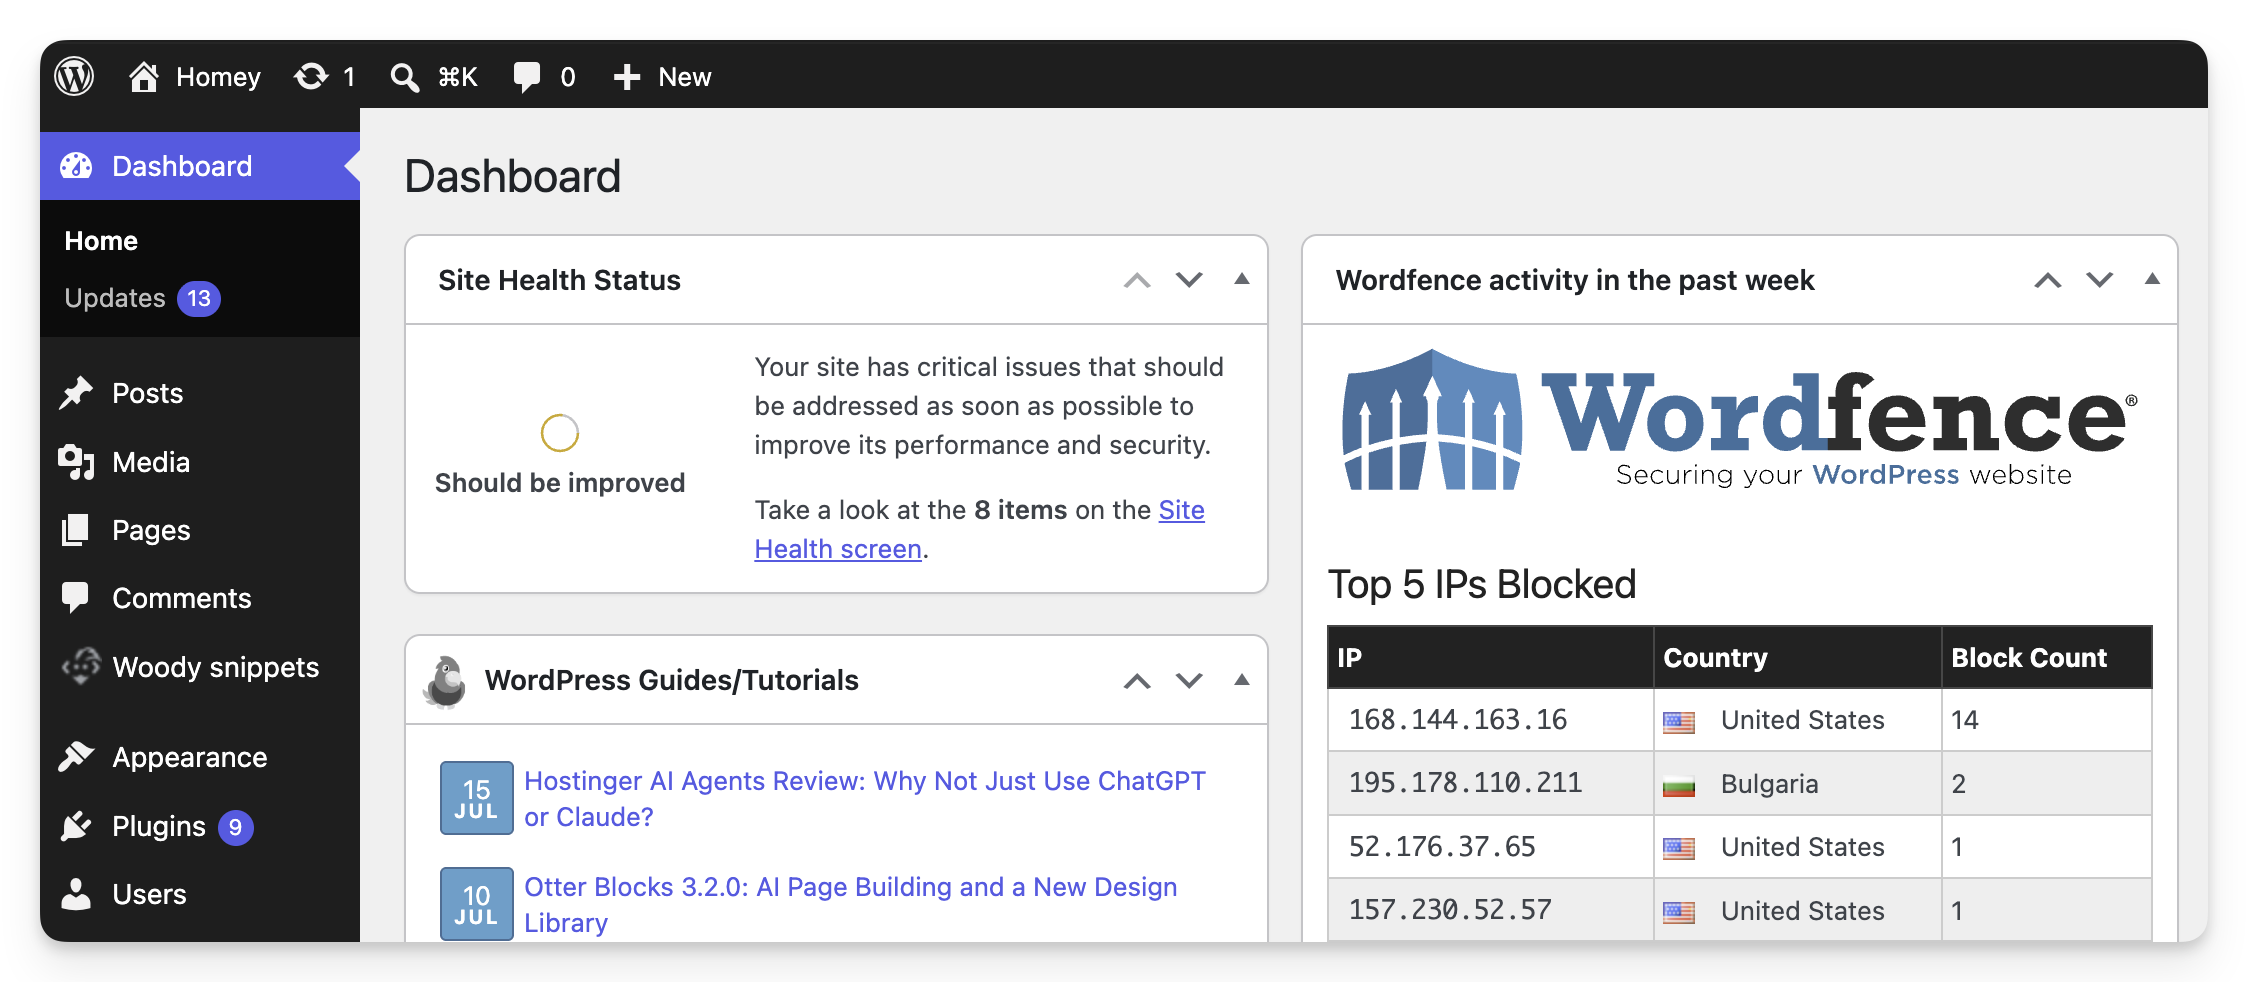Click the Woody snippets icon
The width and height of the screenshot is (2248, 982).
click(81, 666)
